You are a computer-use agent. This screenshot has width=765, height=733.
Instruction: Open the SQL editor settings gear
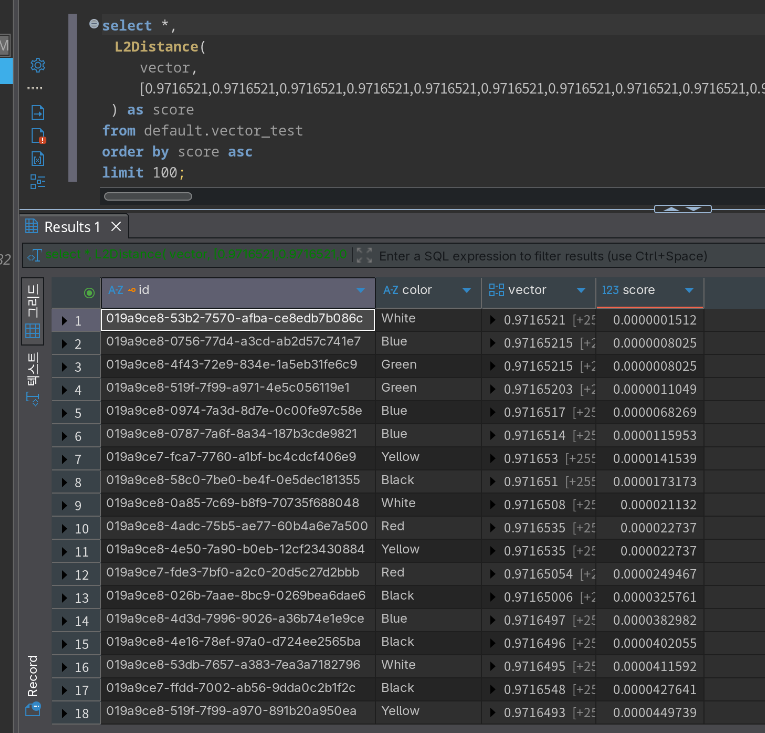coord(37,65)
